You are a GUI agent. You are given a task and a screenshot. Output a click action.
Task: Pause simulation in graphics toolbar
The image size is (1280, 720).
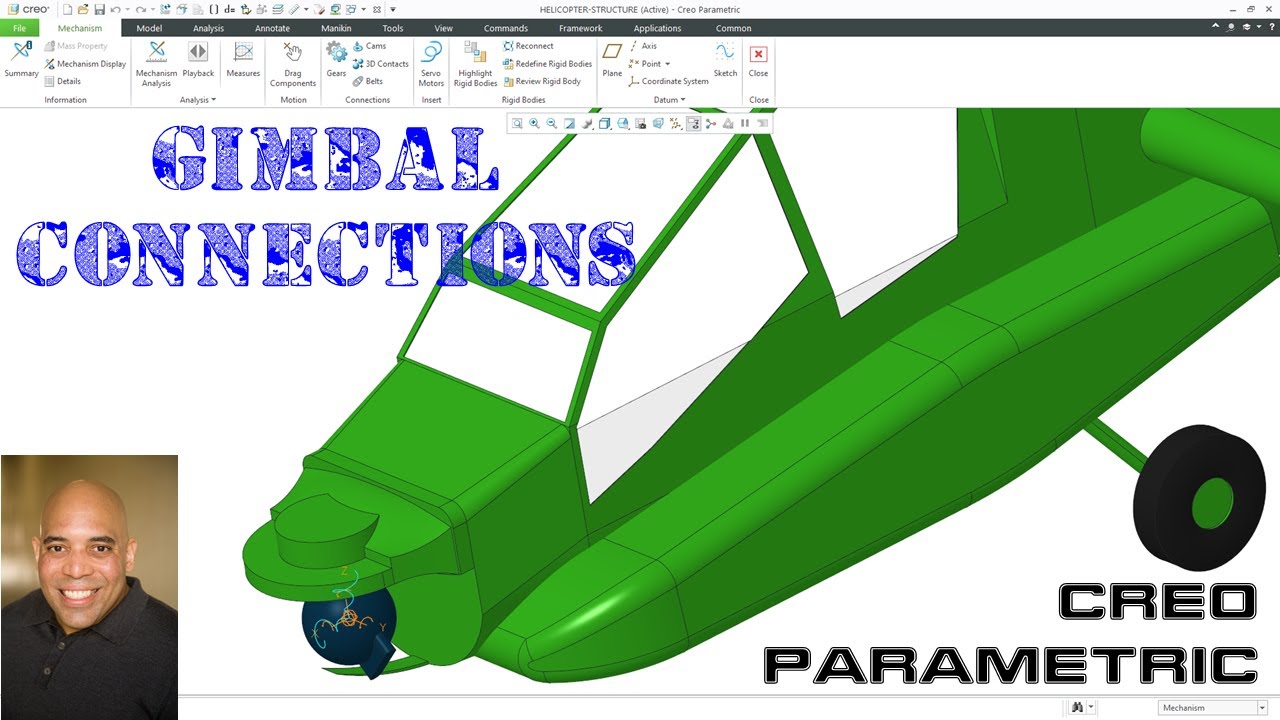click(745, 124)
